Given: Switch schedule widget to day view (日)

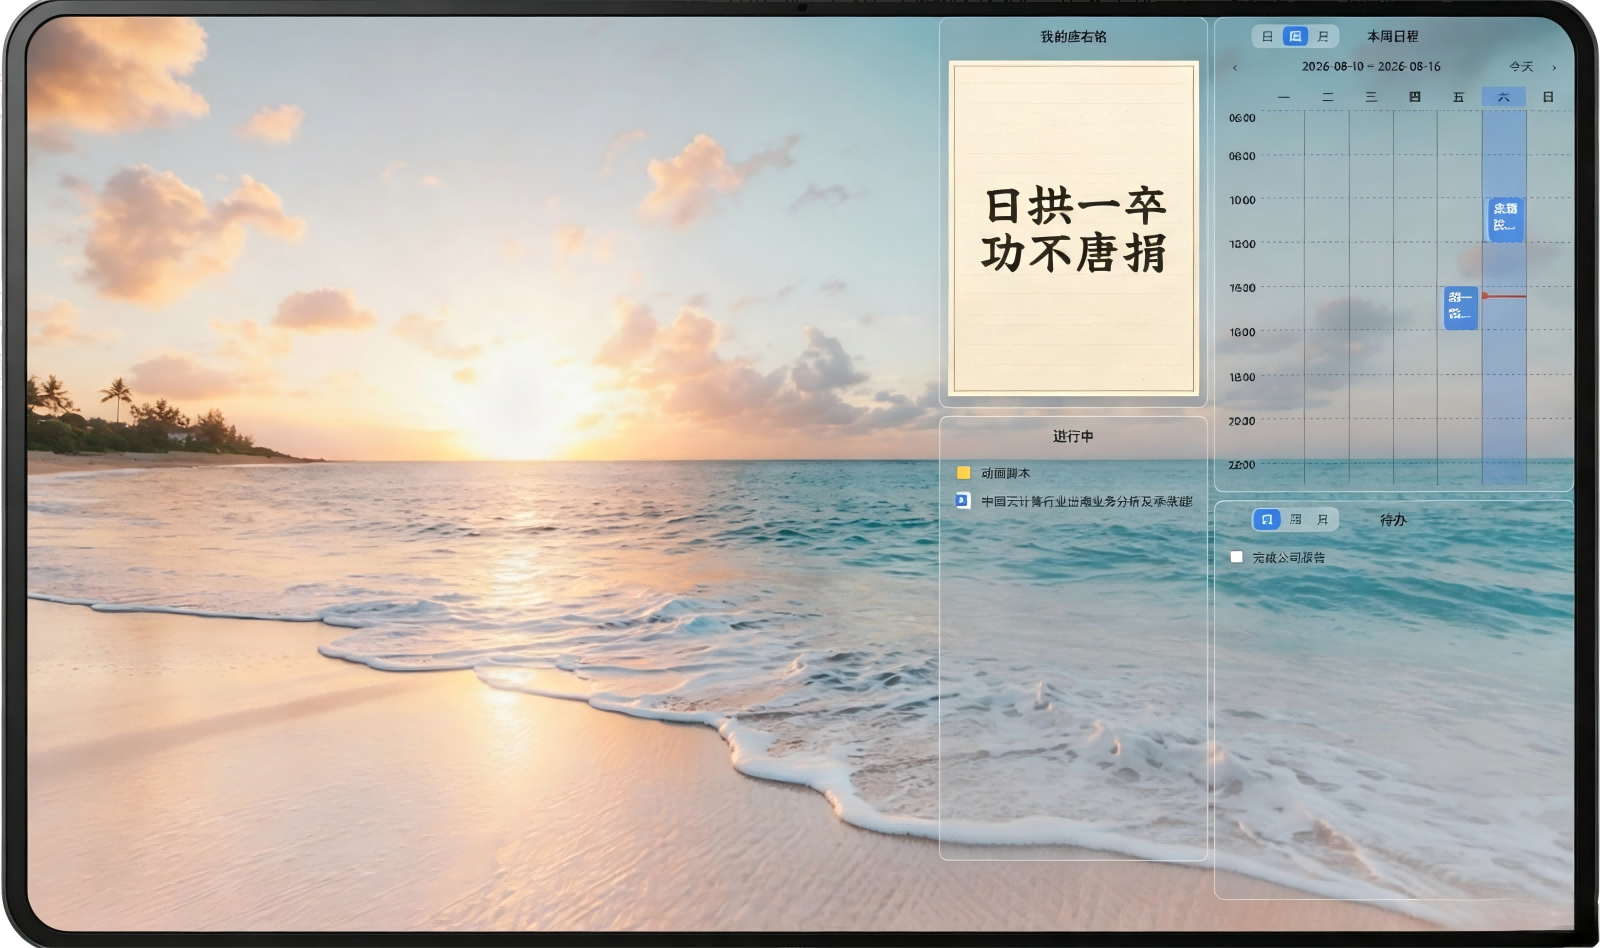Looking at the screenshot, I should pyautogui.click(x=1267, y=37).
